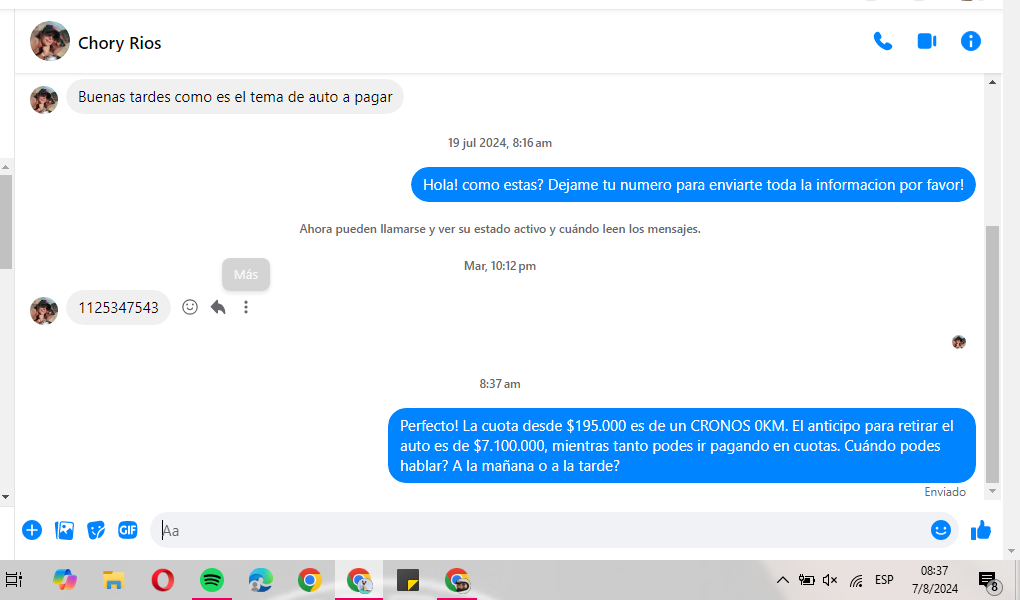Click the Ahora pueden llamarse notice text
This screenshot has height=600, width=1020.
[500, 229]
